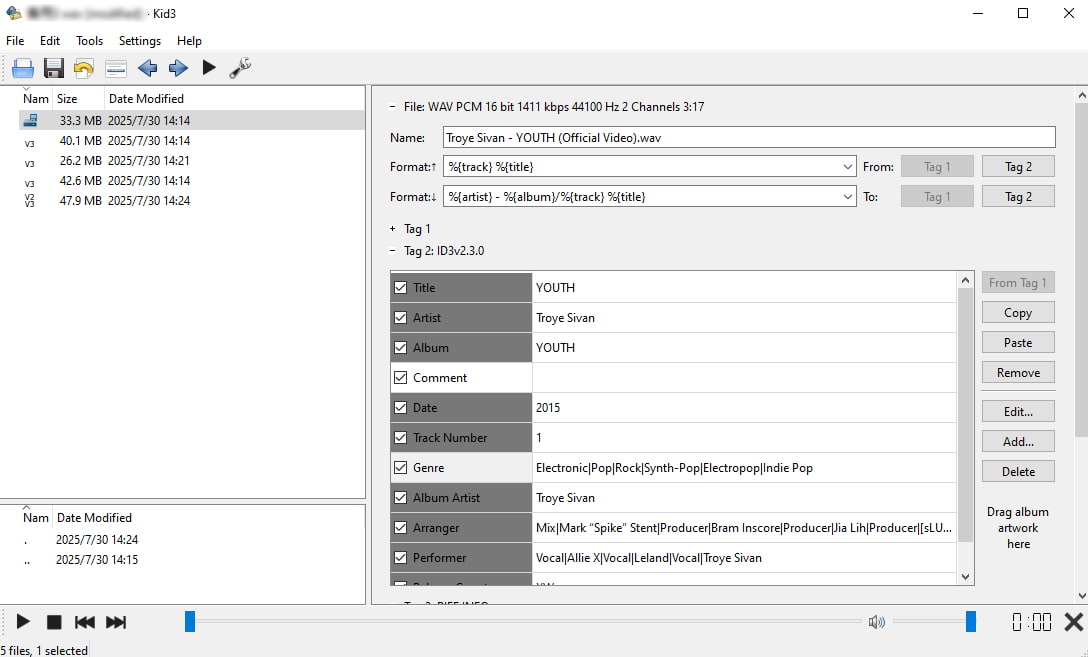Go to previous file with left arrow
Image resolution: width=1088 pixels, height=657 pixels.
pos(147,68)
